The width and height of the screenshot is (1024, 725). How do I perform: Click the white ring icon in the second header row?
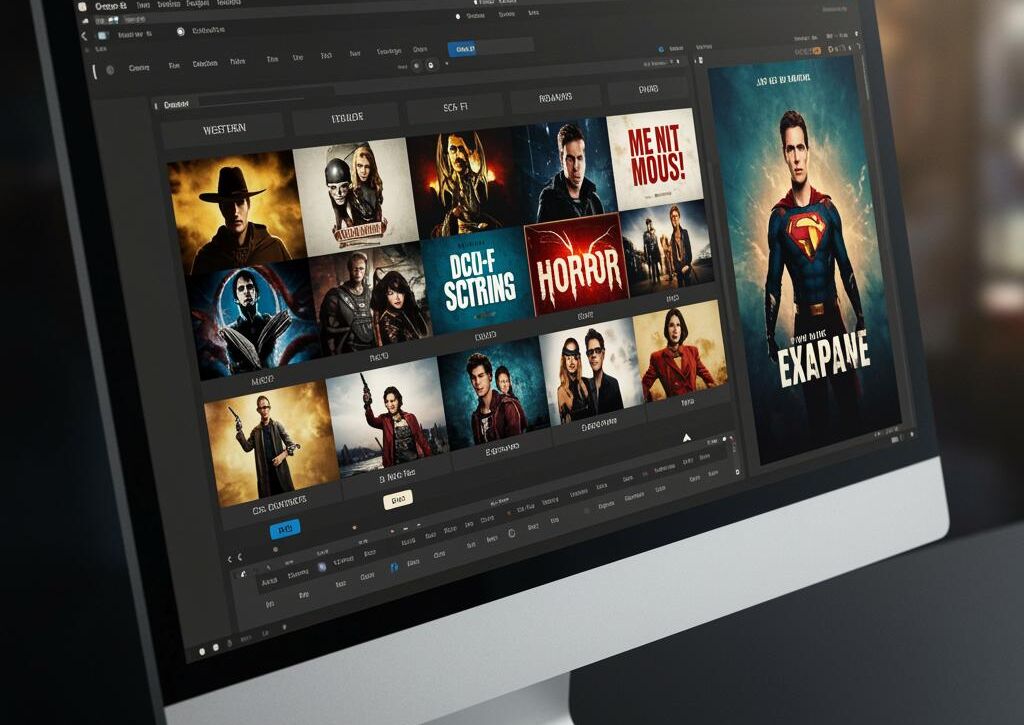pos(180,31)
